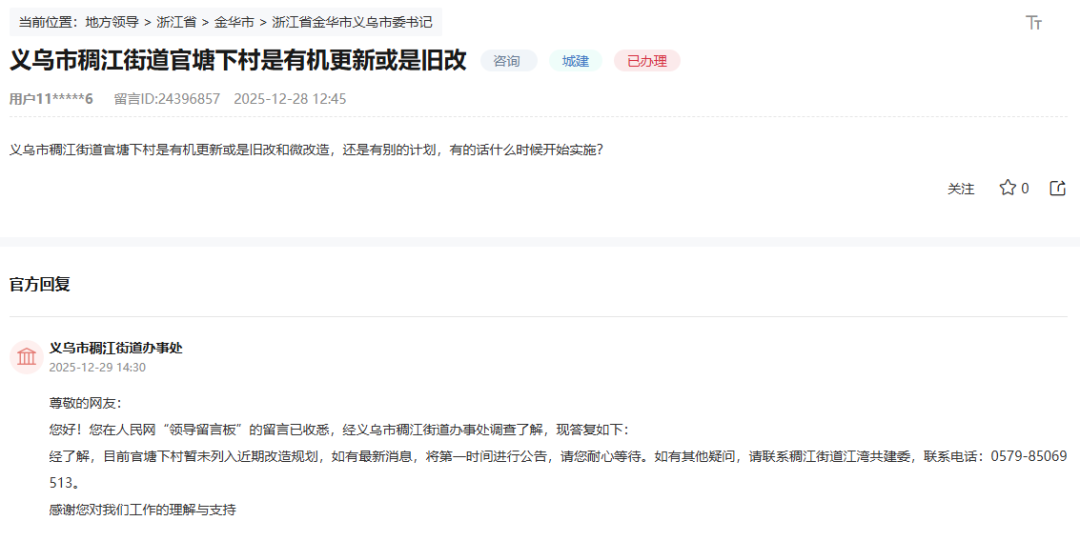Click the message title about 官塘下村

pyautogui.click(x=238, y=60)
